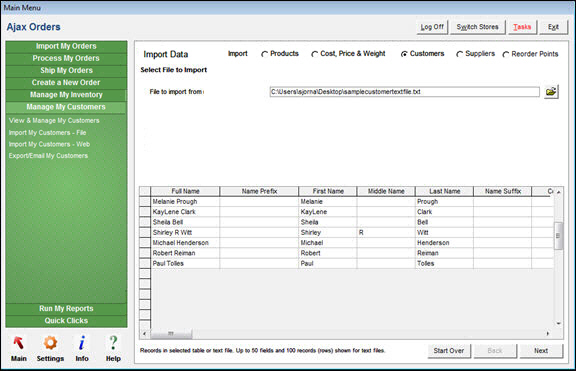Select the Products import radio button
This screenshot has width=576, height=371.
[x=264, y=54]
